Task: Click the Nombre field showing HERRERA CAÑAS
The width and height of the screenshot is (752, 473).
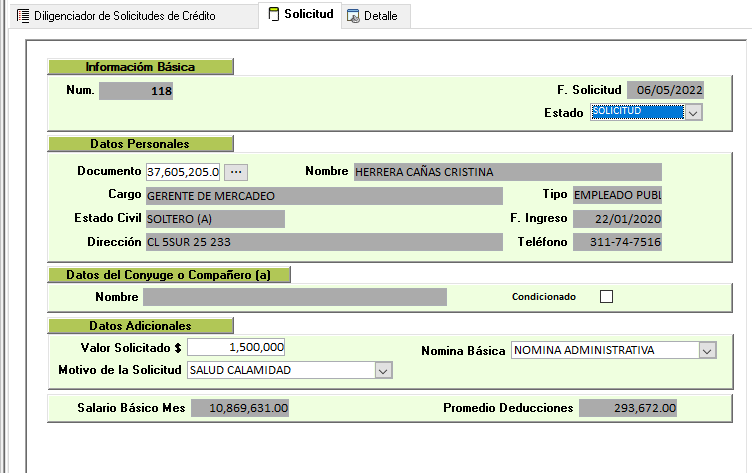Action: tap(507, 172)
